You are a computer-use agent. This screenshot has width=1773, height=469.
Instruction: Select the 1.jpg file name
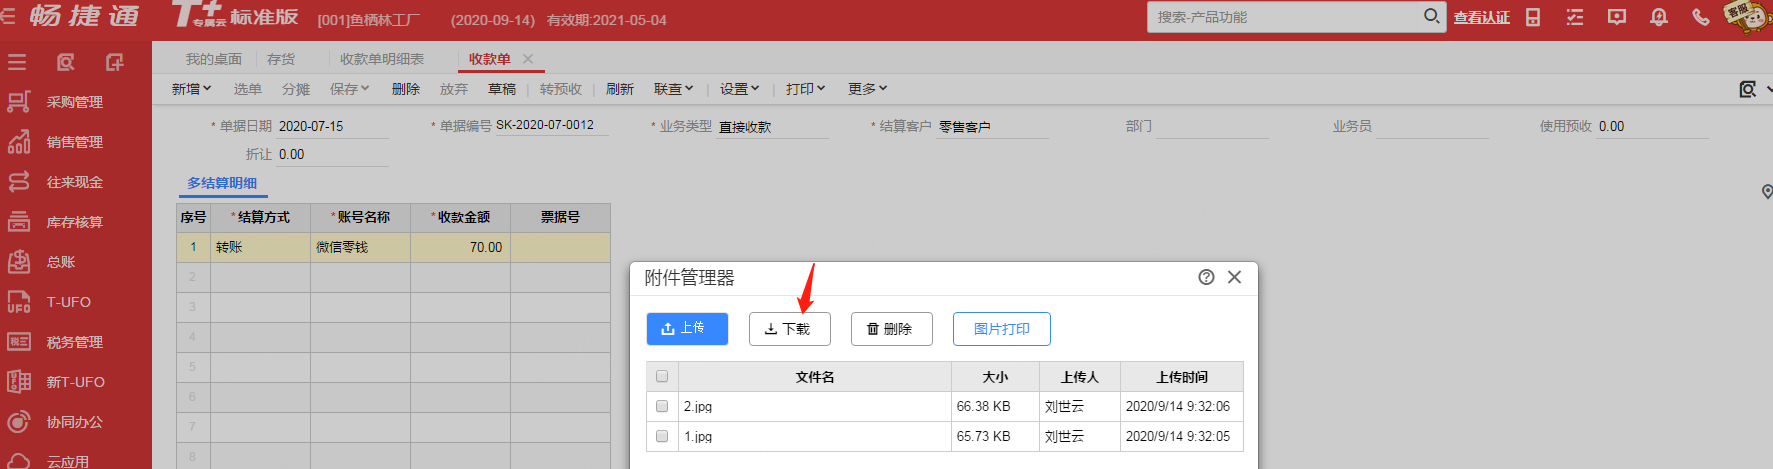tap(698, 437)
